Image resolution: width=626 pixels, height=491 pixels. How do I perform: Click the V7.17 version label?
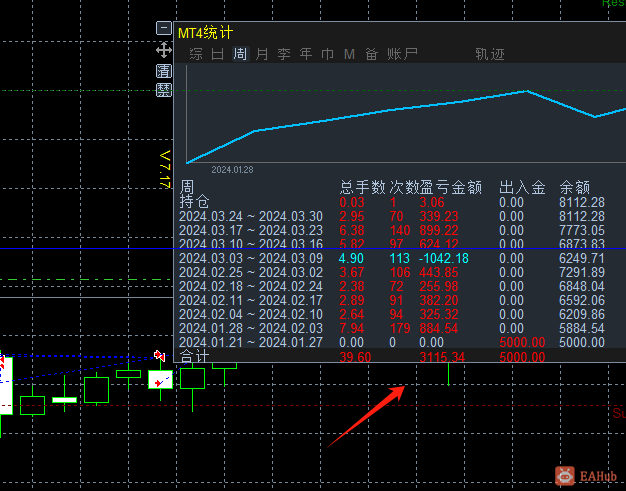point(165,169)
